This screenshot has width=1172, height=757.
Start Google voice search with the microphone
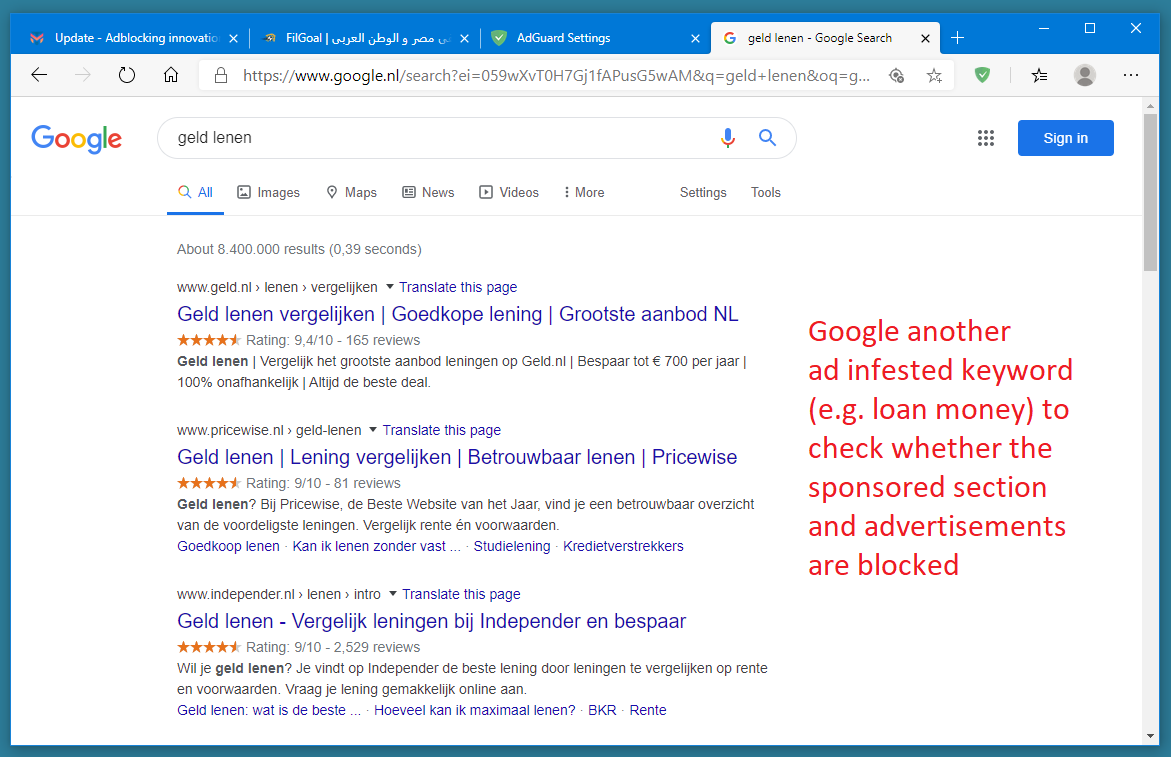[728, 138]
